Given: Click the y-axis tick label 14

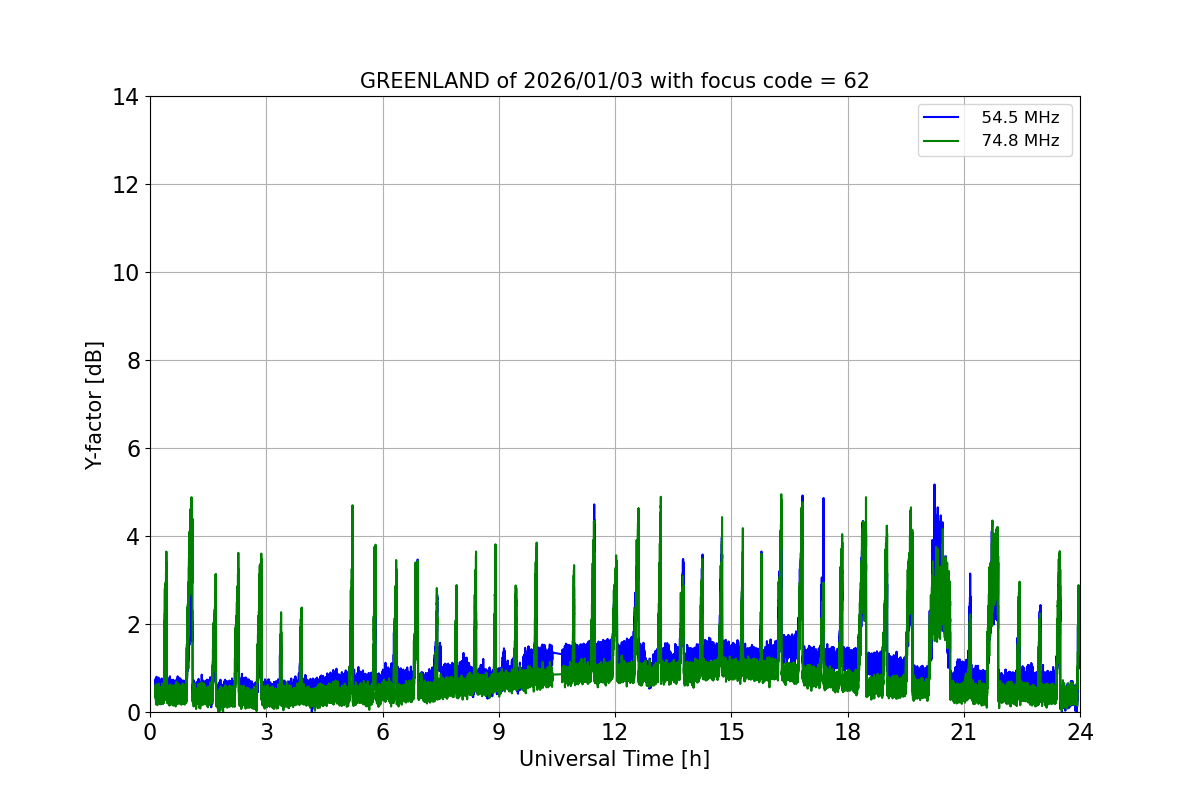Looking at the screenshot, I should (125, 97).
